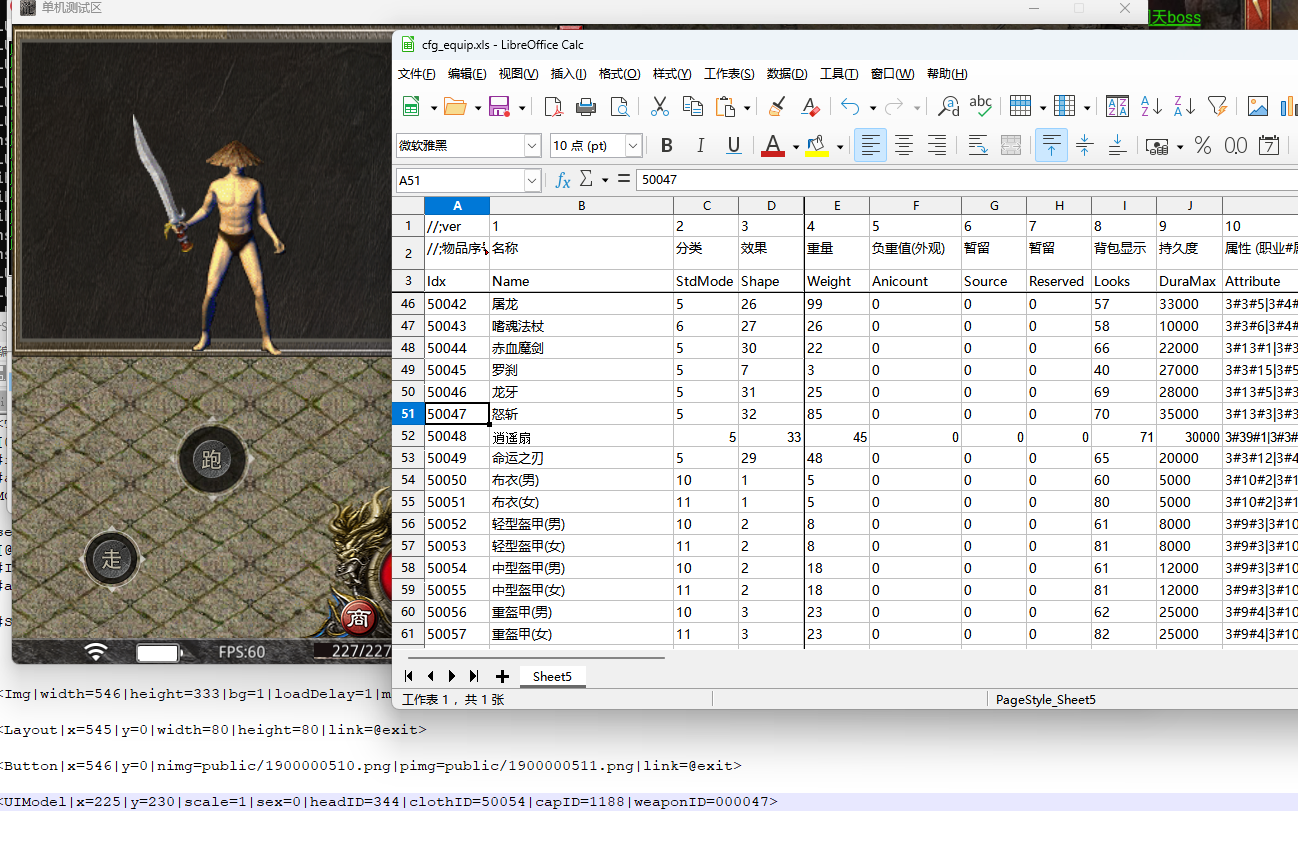Viewport: 1298px width, 856px height.
Task: Open the font size dropdown
Action: coord(633,146)
